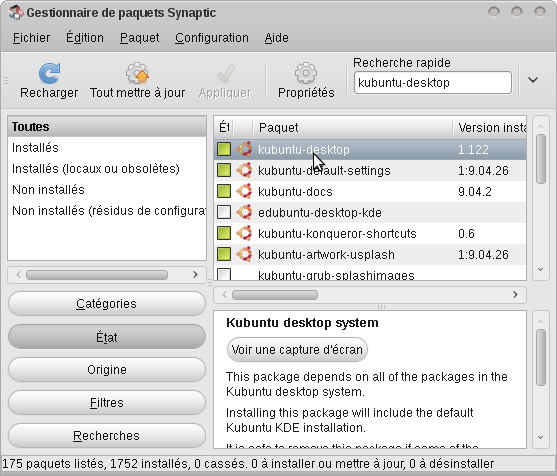Screen dimensions: 557x476
Task: Click Voir une capture d'écran button
Action: [x=297, y=350]
